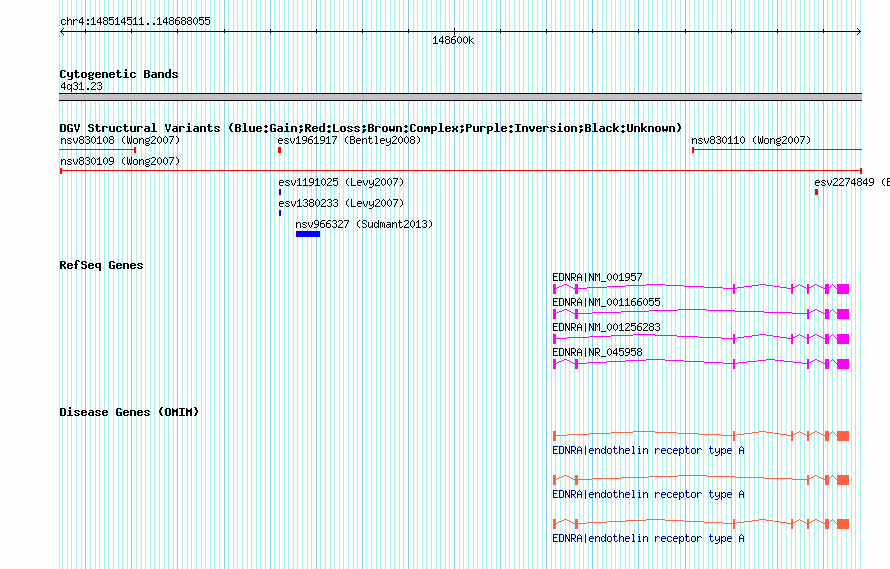Click the 4q31.23 band label
890x569 pixels.
pyautogui.click(x=81, y=86)
